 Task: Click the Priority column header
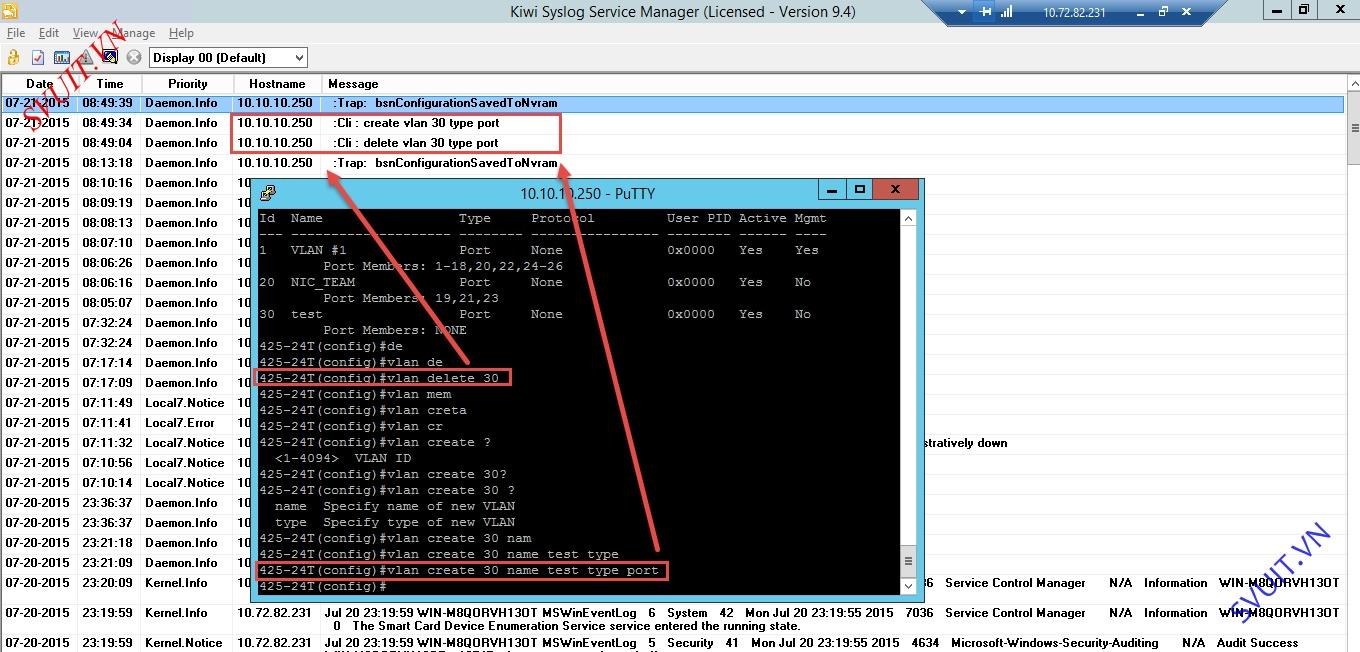188,84
